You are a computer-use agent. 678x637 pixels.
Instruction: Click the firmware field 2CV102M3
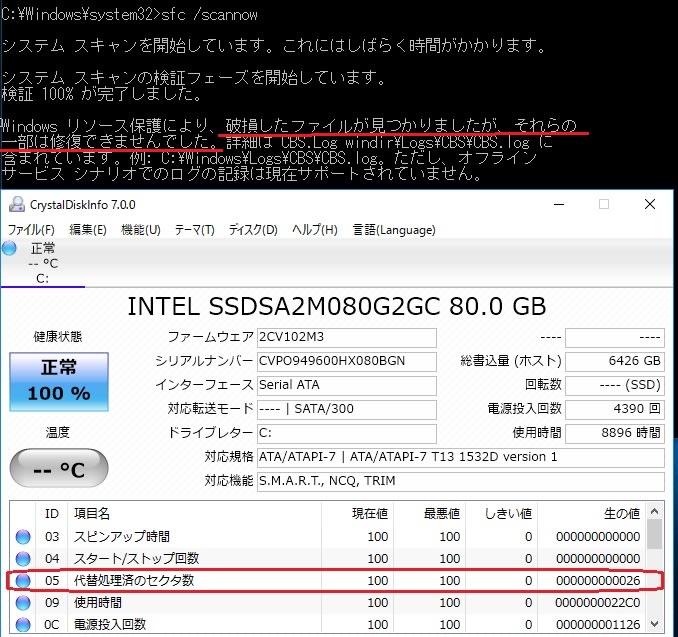347,337
